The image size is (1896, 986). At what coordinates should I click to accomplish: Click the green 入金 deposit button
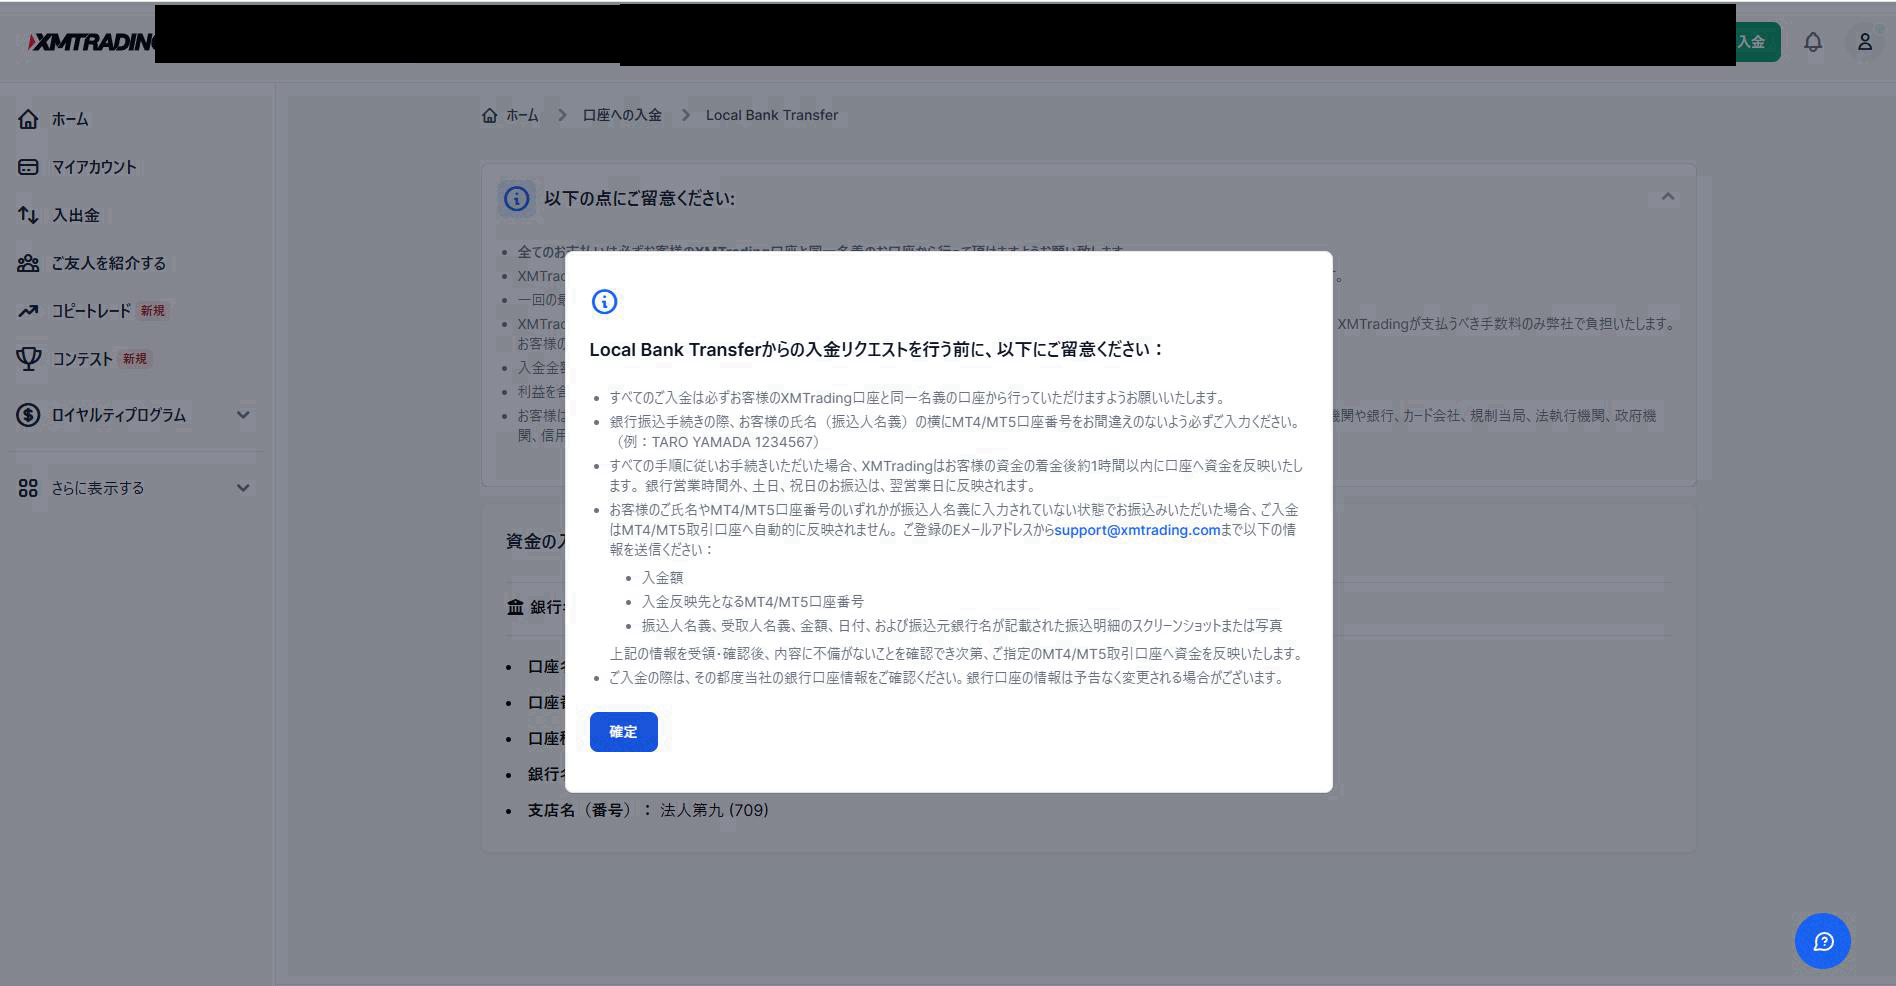[1758, 42]
